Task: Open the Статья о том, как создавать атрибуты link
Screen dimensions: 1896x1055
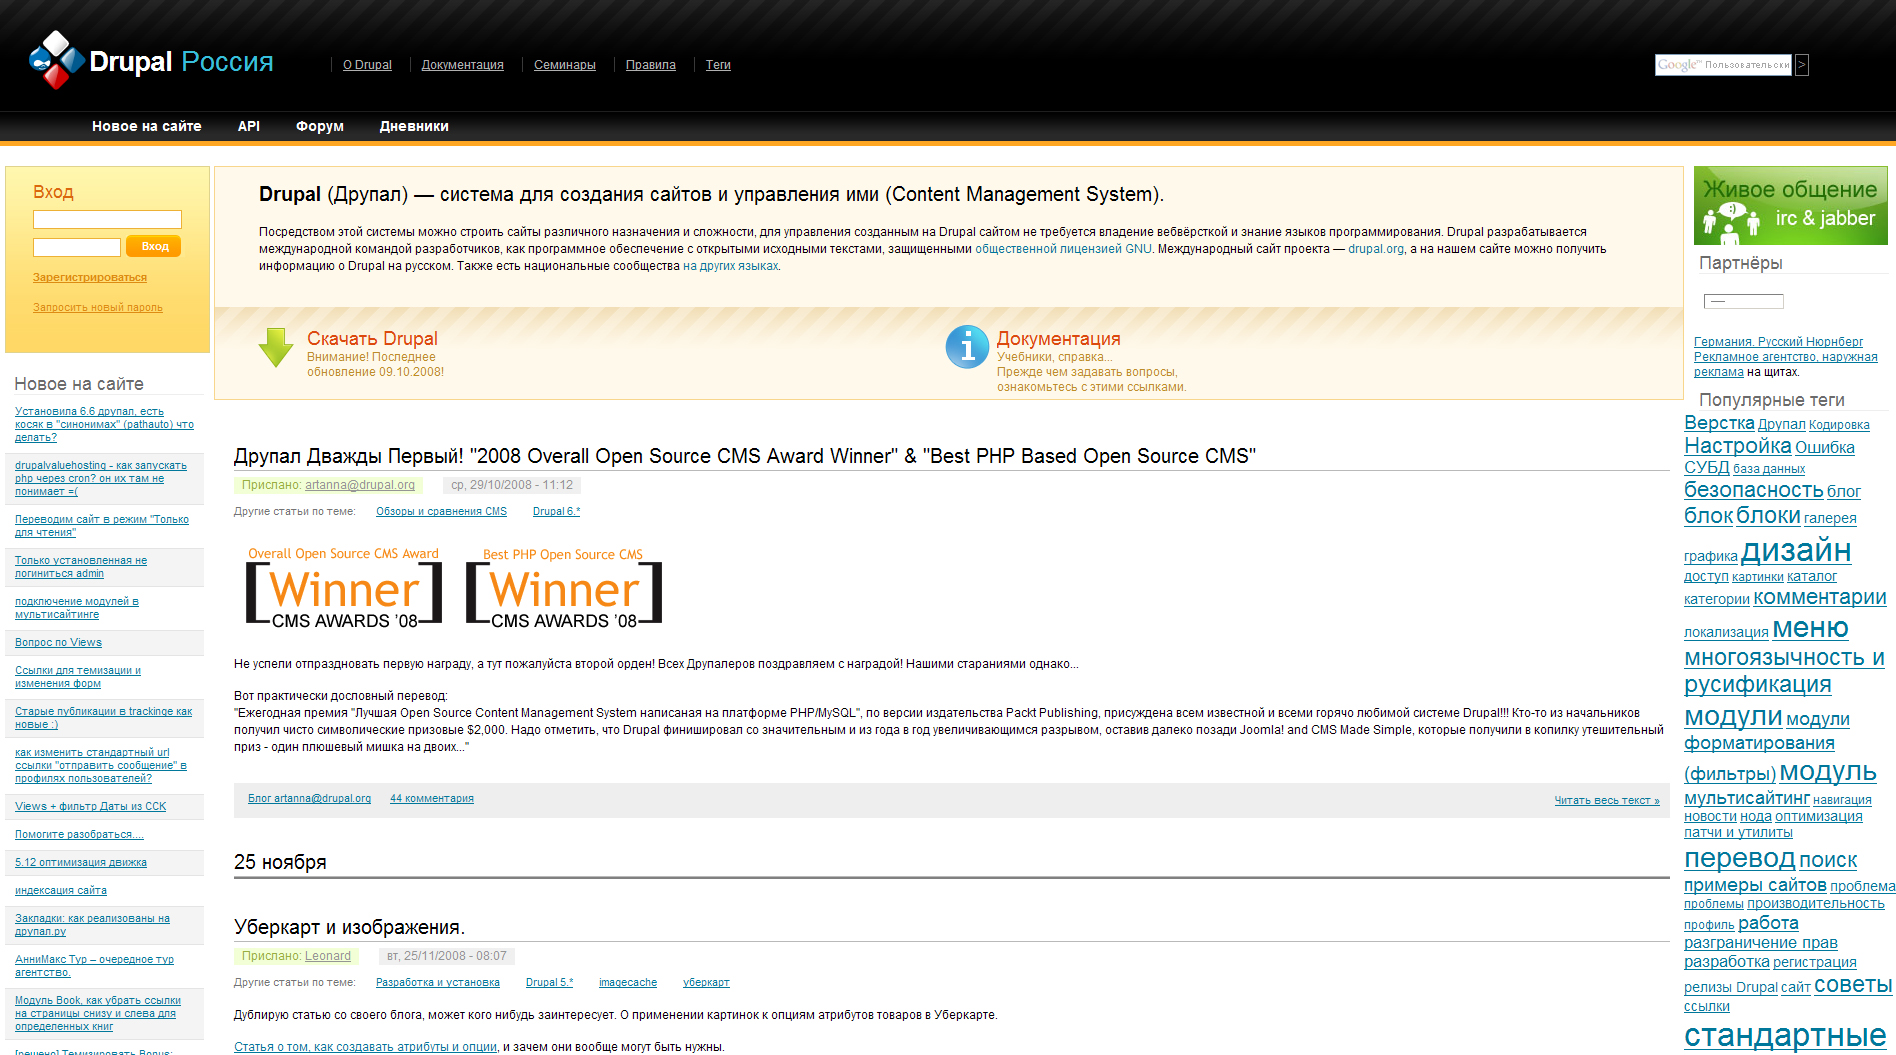Action: (x=365, y=1047)
